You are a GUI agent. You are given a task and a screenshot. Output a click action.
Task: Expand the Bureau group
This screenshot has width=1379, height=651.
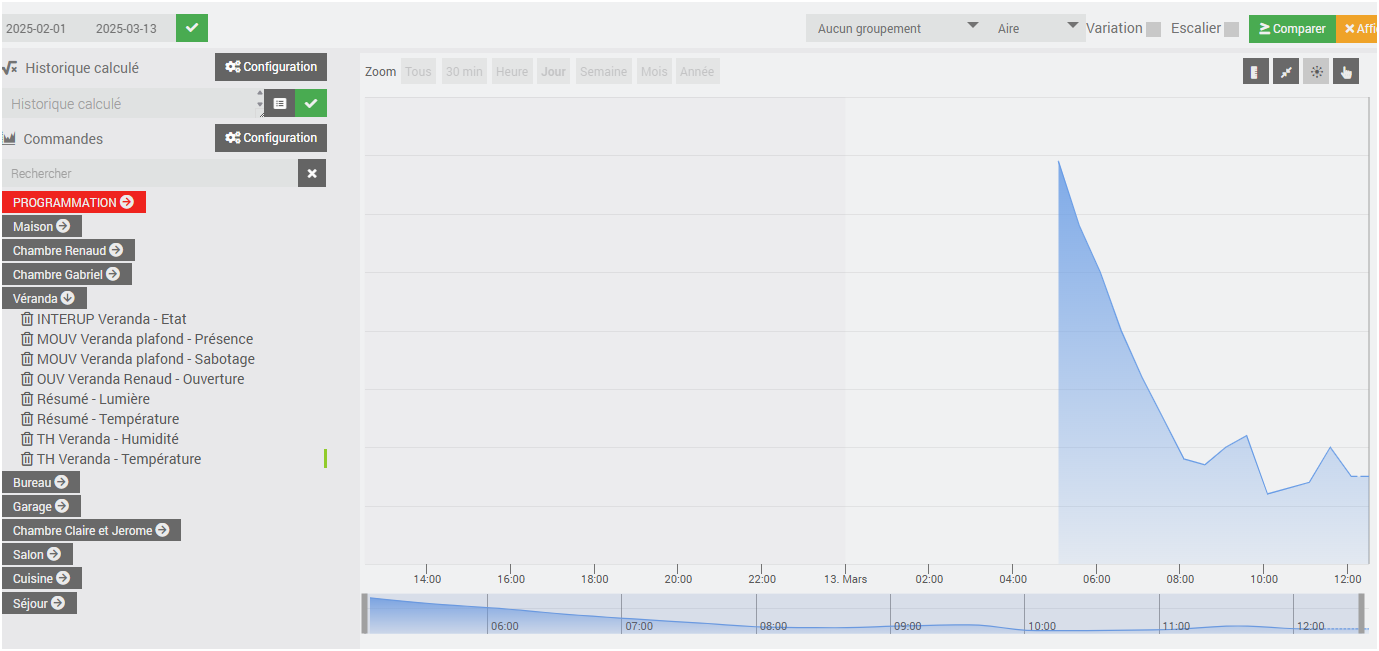(x=41, y=482)
